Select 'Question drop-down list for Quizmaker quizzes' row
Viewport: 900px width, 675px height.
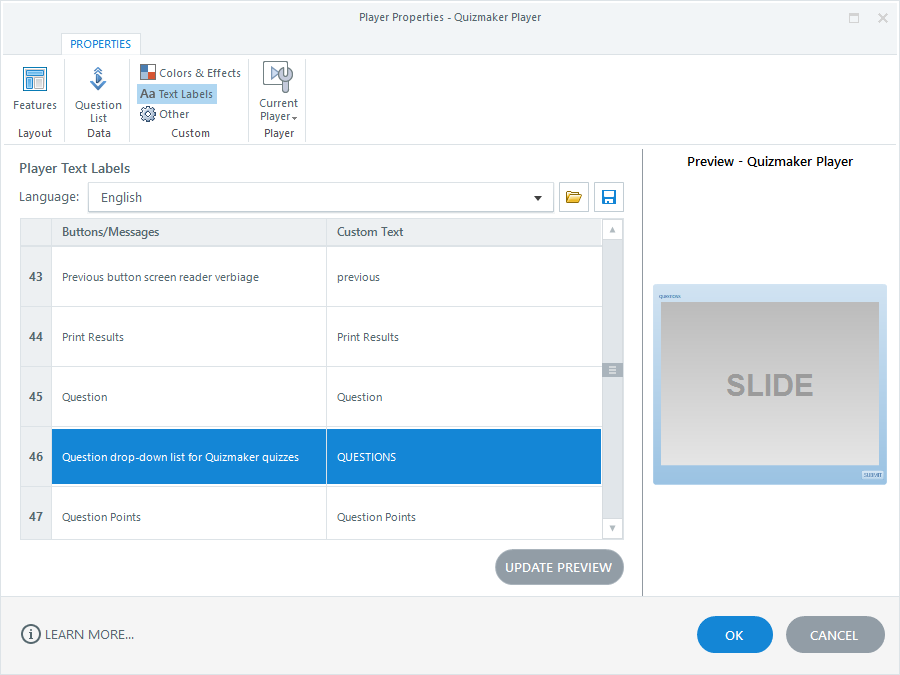coord(189,457)
